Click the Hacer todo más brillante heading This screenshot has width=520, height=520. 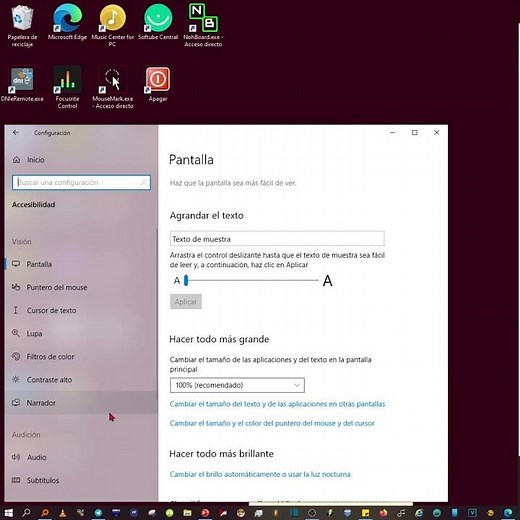click(x=221, y=454)
